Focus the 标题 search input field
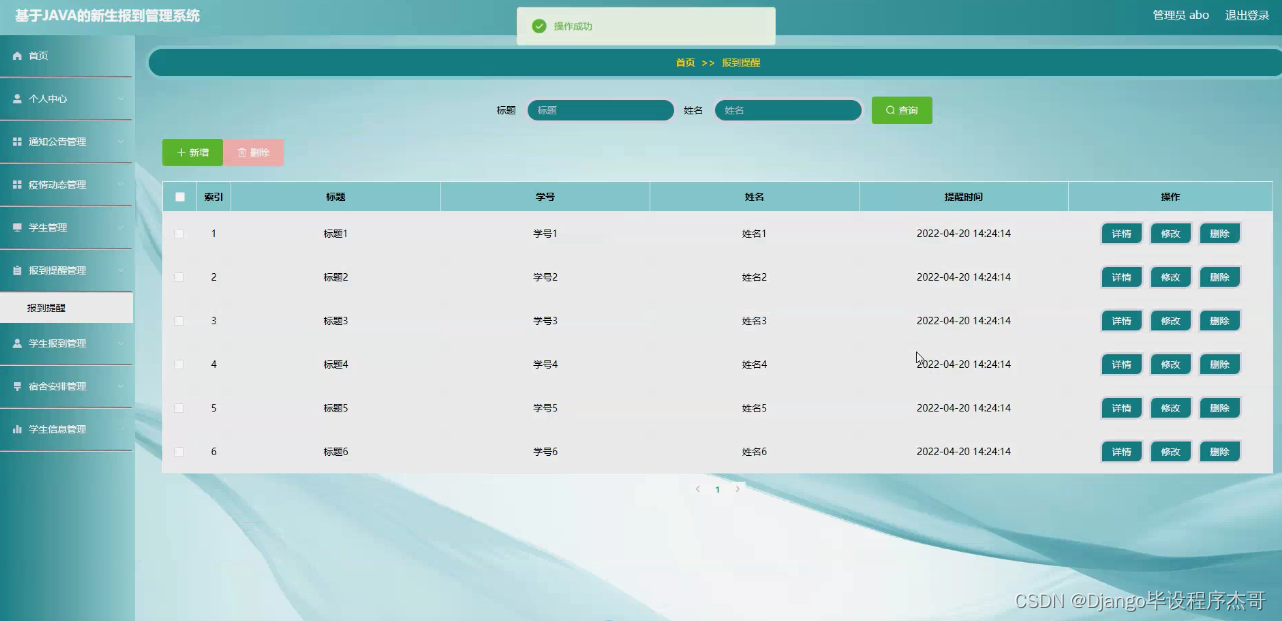1282x621 pixels. pyautogui.click(x=601, y=110)
